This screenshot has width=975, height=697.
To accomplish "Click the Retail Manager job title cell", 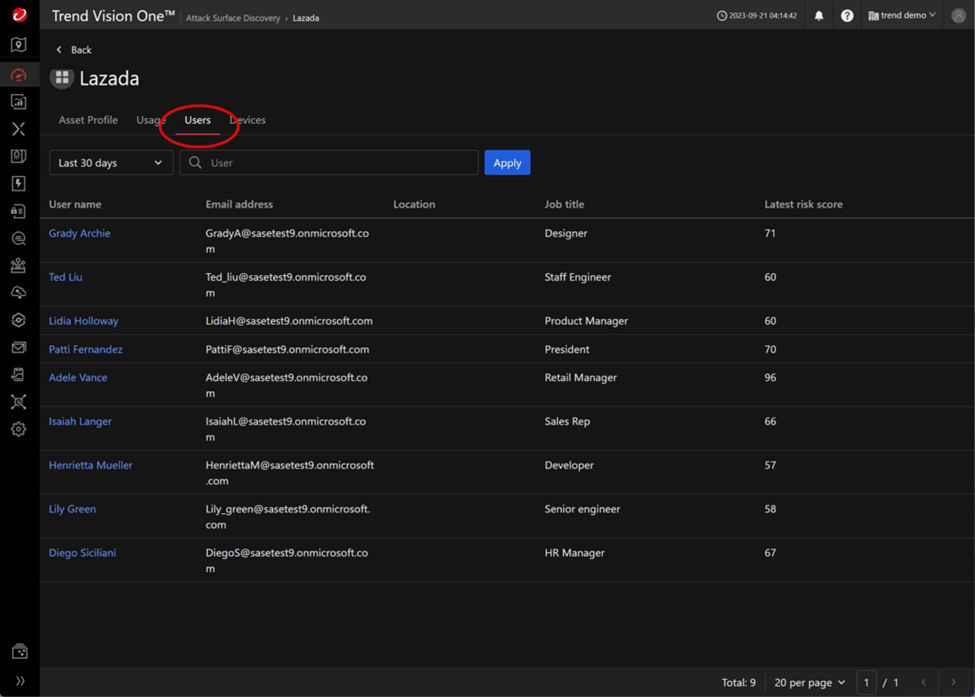I will coord(581,377).
